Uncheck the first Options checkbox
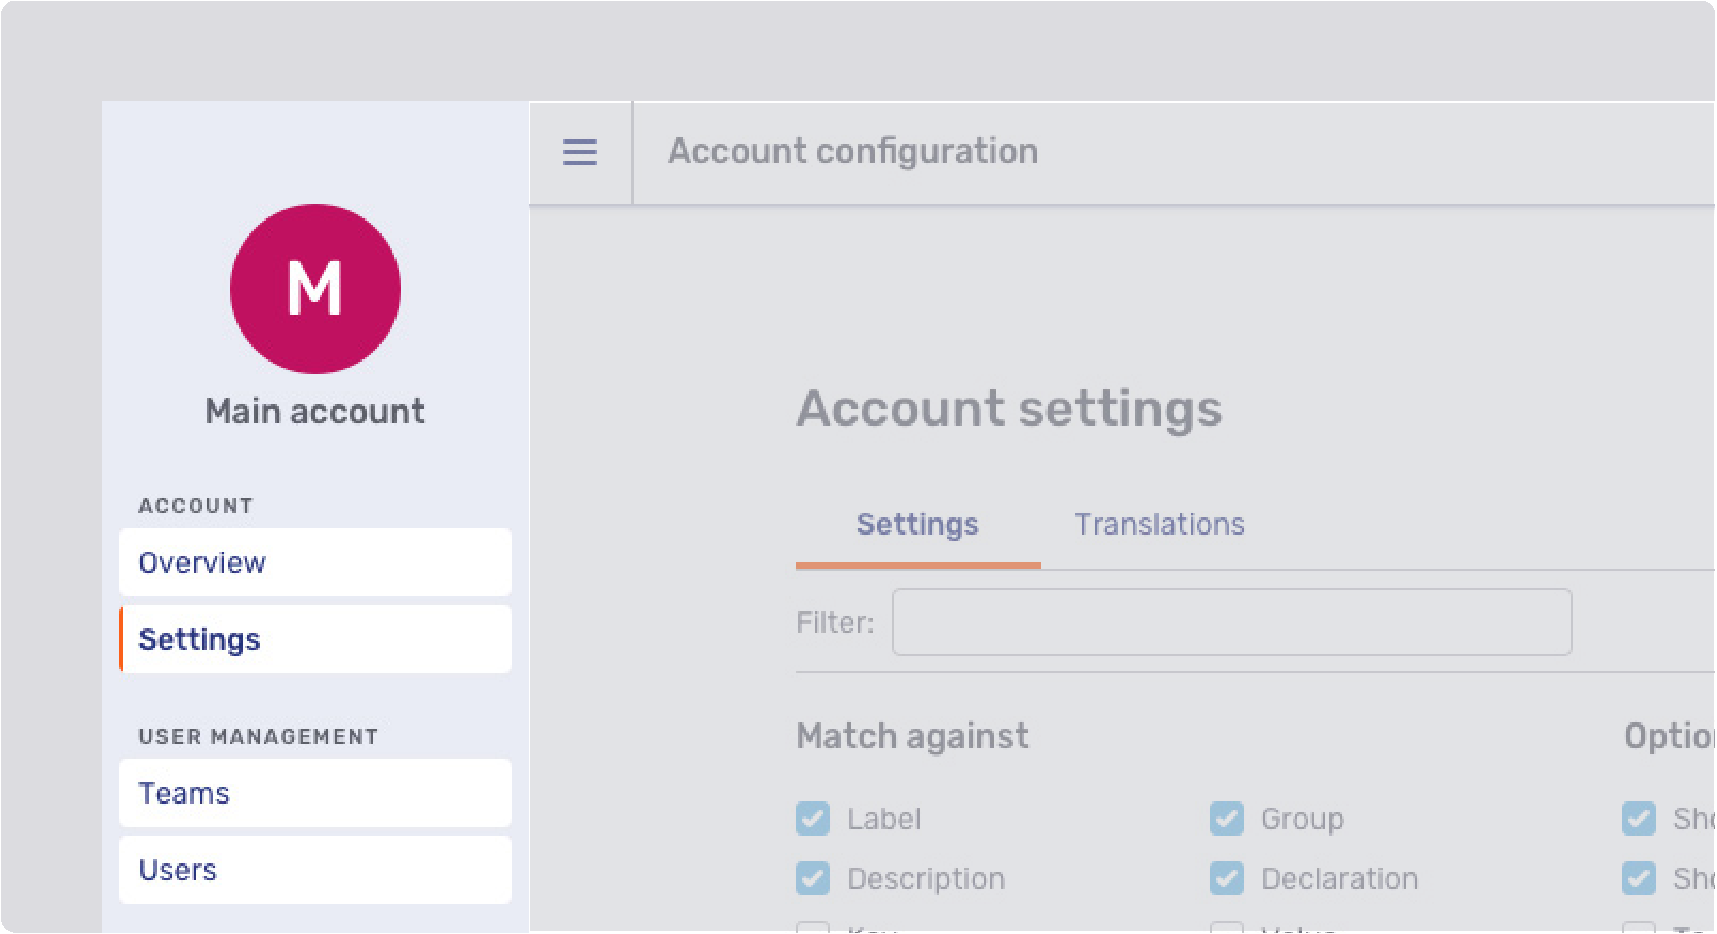1717x934 pixels. (1639, 818)
